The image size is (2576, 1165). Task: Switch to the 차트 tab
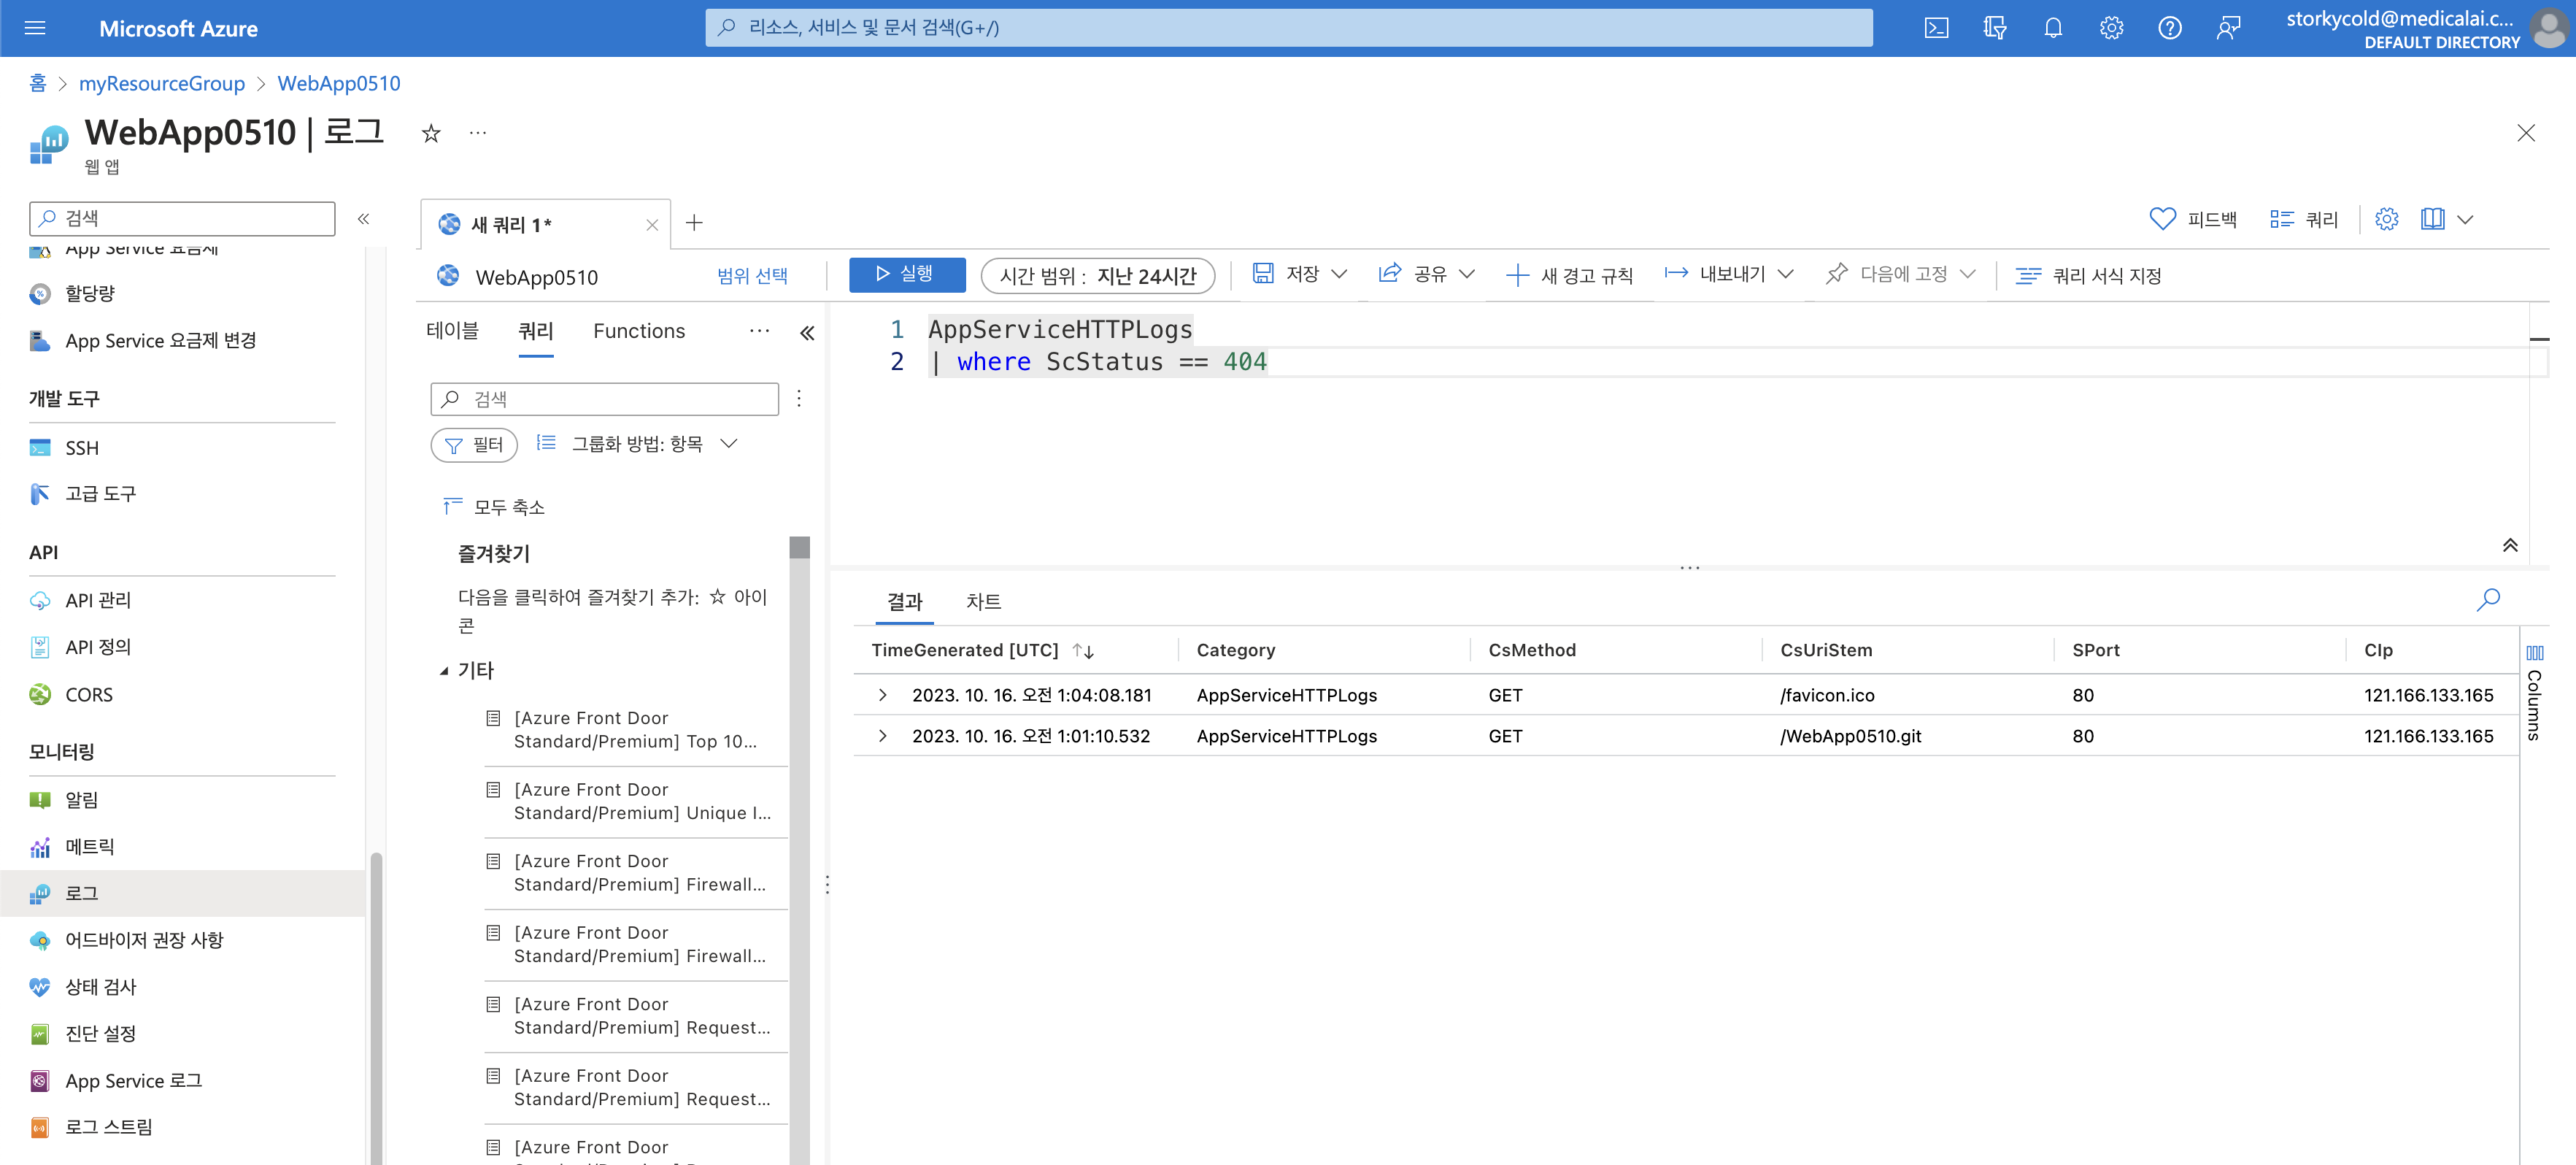[983, 601]
